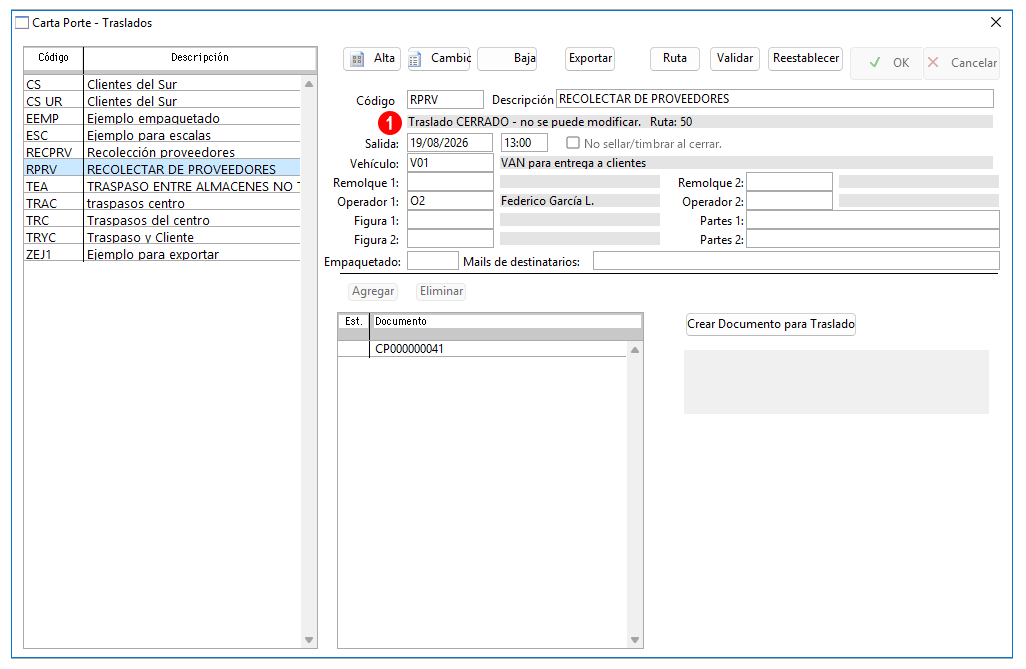
Task: Click the Código column header
Action: pos(54,58)
